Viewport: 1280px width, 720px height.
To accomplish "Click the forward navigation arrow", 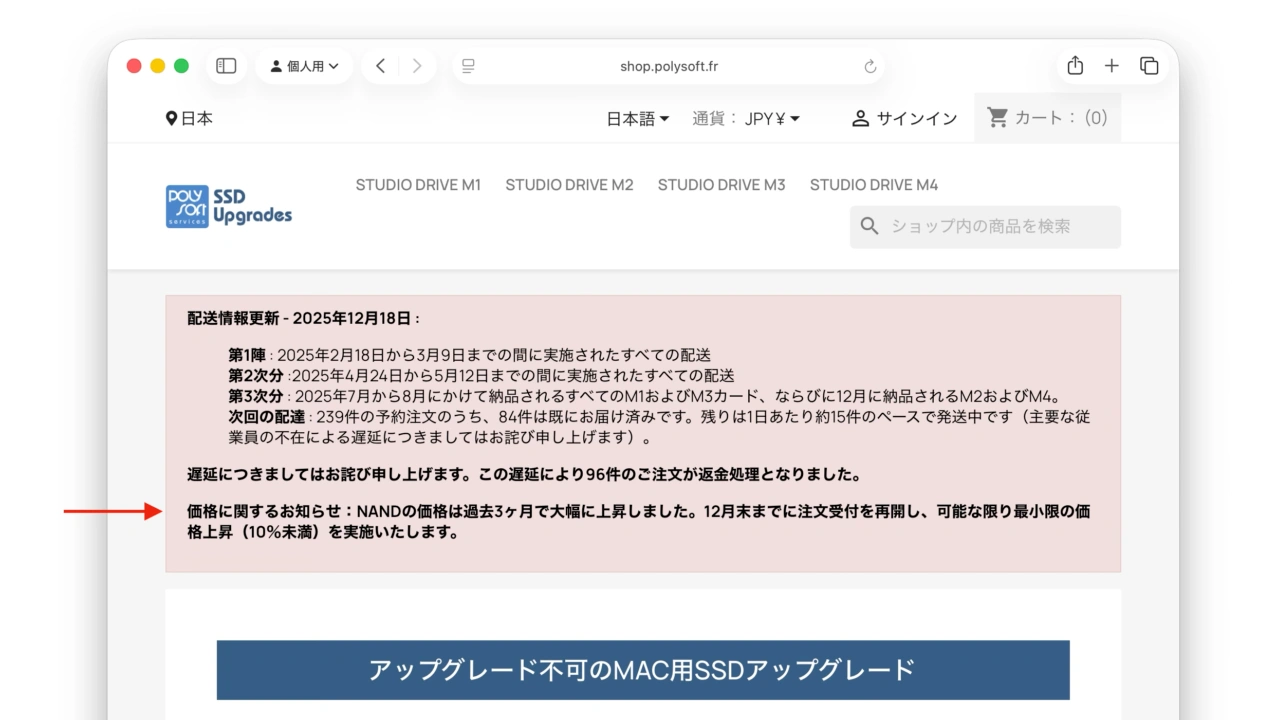I will click(x=417, y=66).
